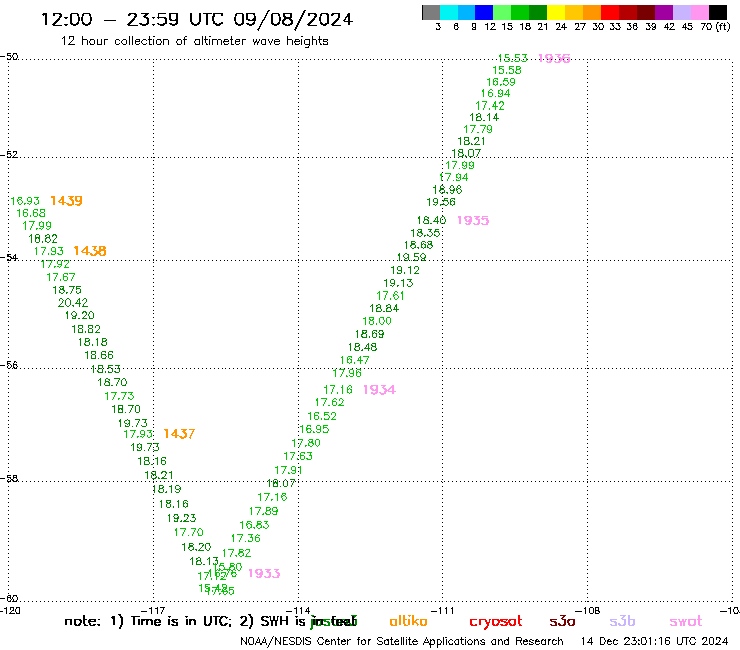Click the 16.83 wave height value
This screenshot has width=740, height=650.
coord(254,525)
